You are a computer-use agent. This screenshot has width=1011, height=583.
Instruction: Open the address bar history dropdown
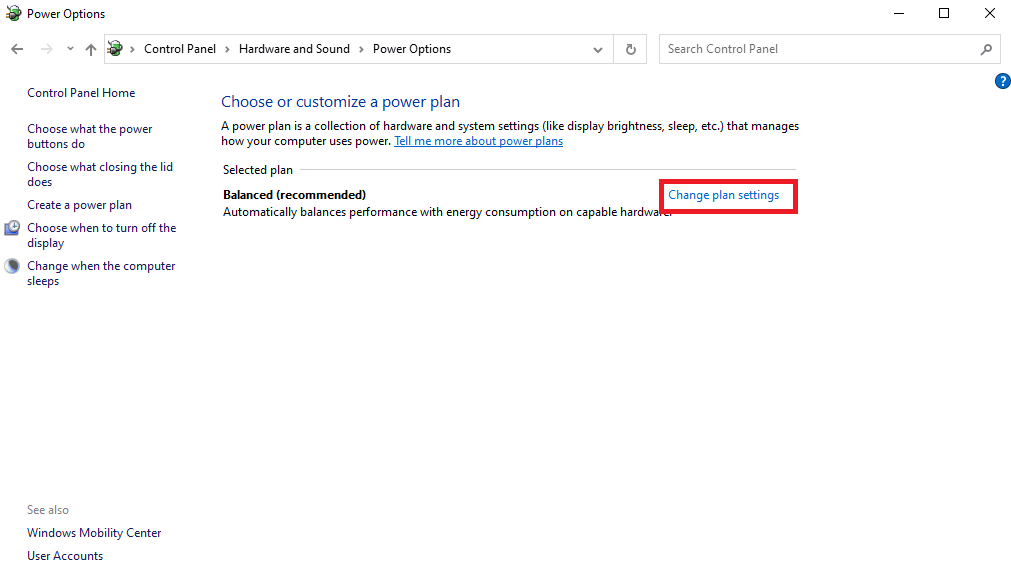598,50
